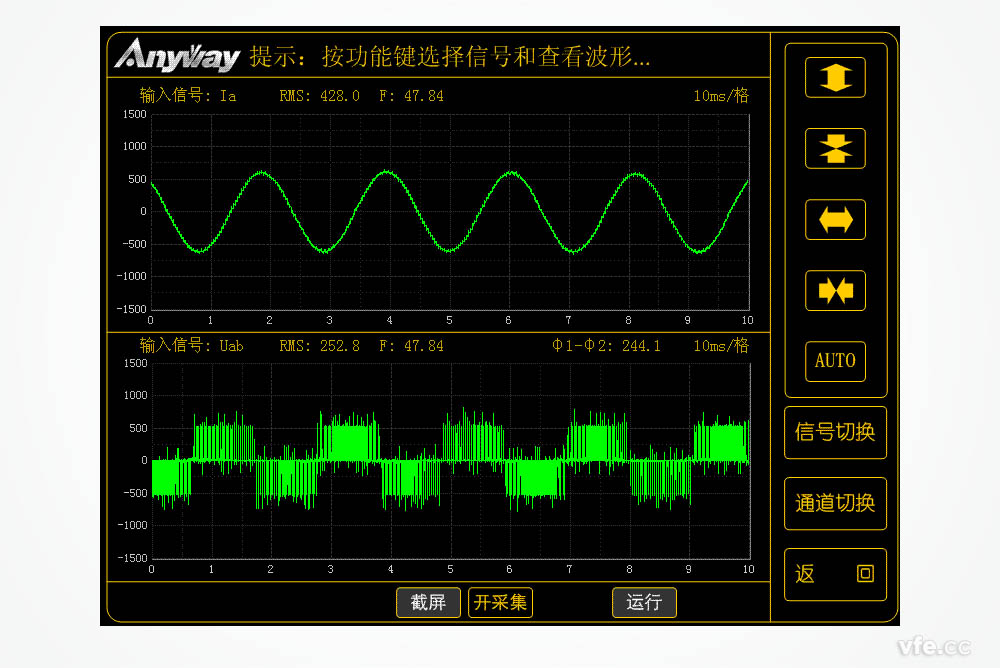Enable acquisition with the 开采集 control

click(x=500, y=603)
